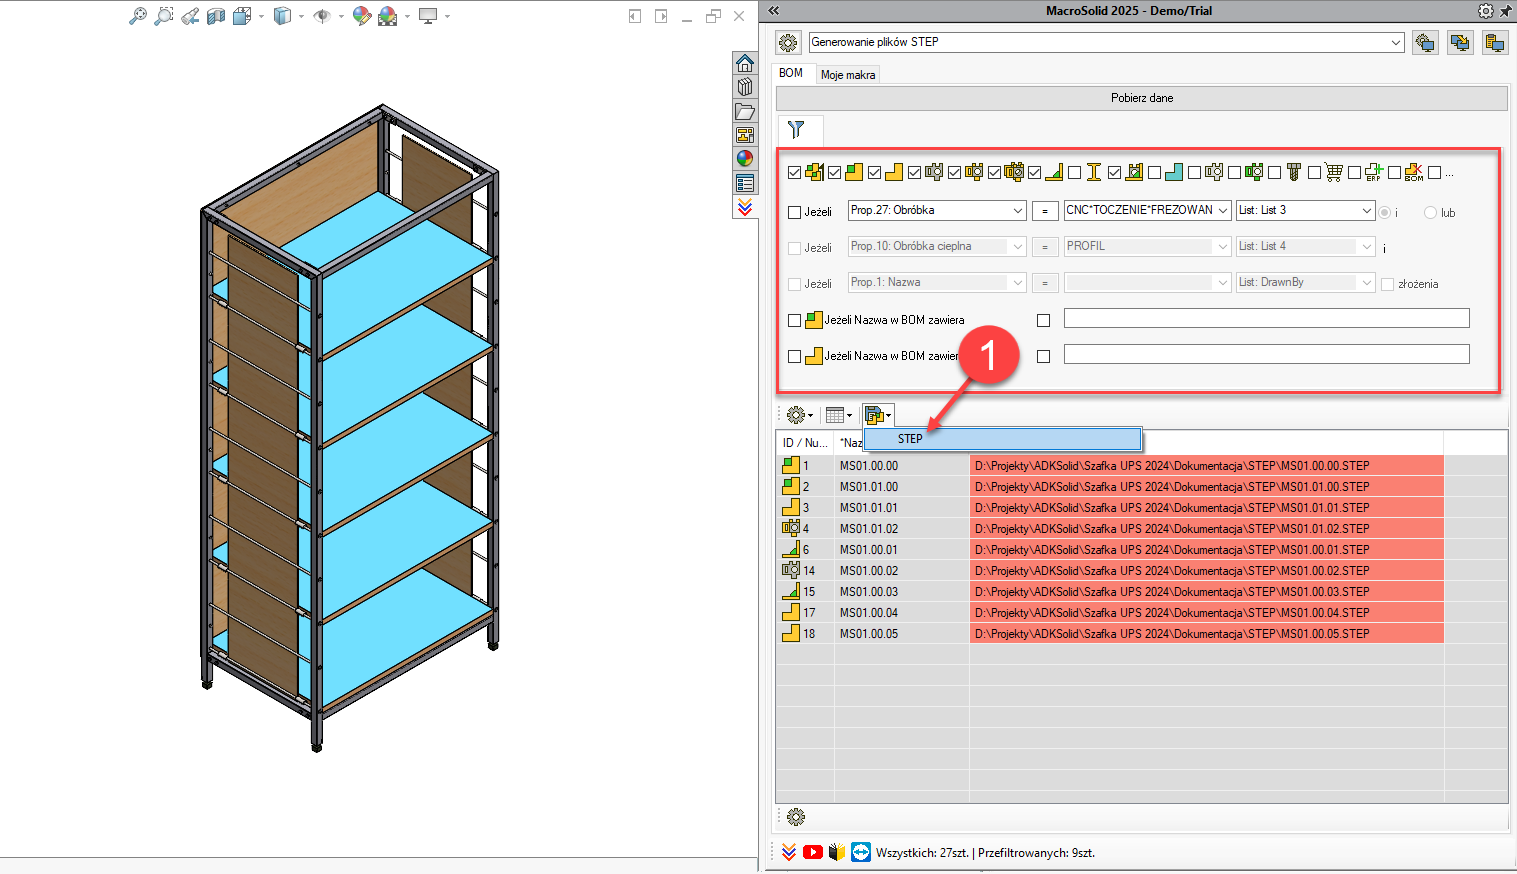Screen dimensions: 1517x874
Task: Open the Appearances color ball tab
Action: click(x=745, y=159)
